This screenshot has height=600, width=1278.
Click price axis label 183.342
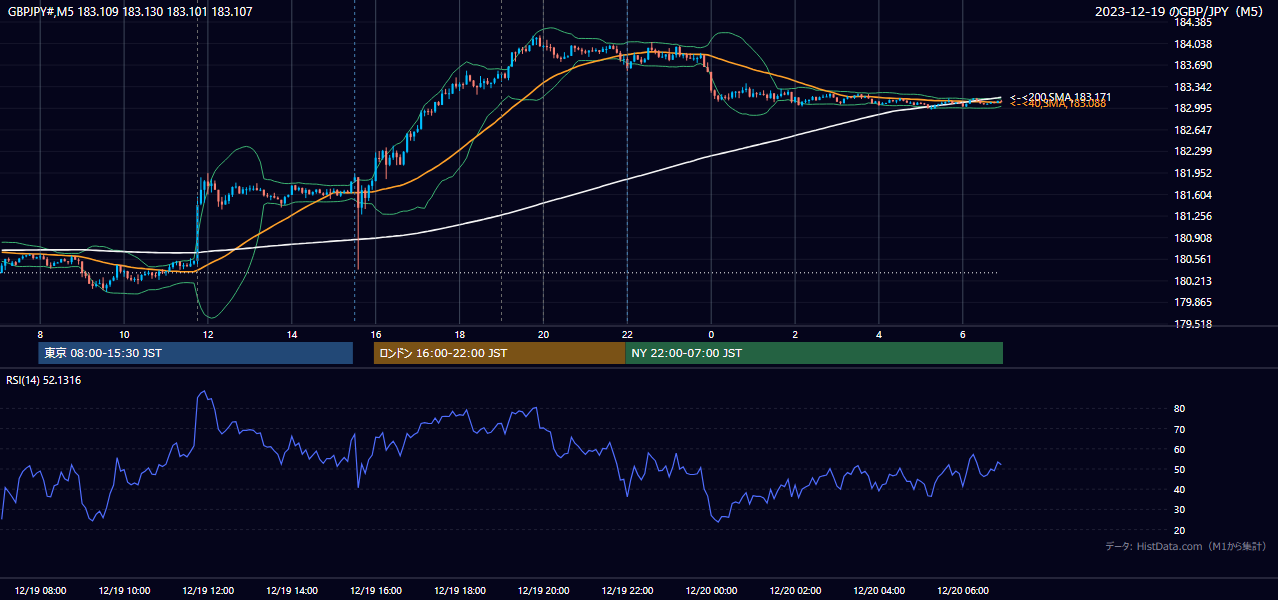pyautogui.click(x=1192, y=87)
